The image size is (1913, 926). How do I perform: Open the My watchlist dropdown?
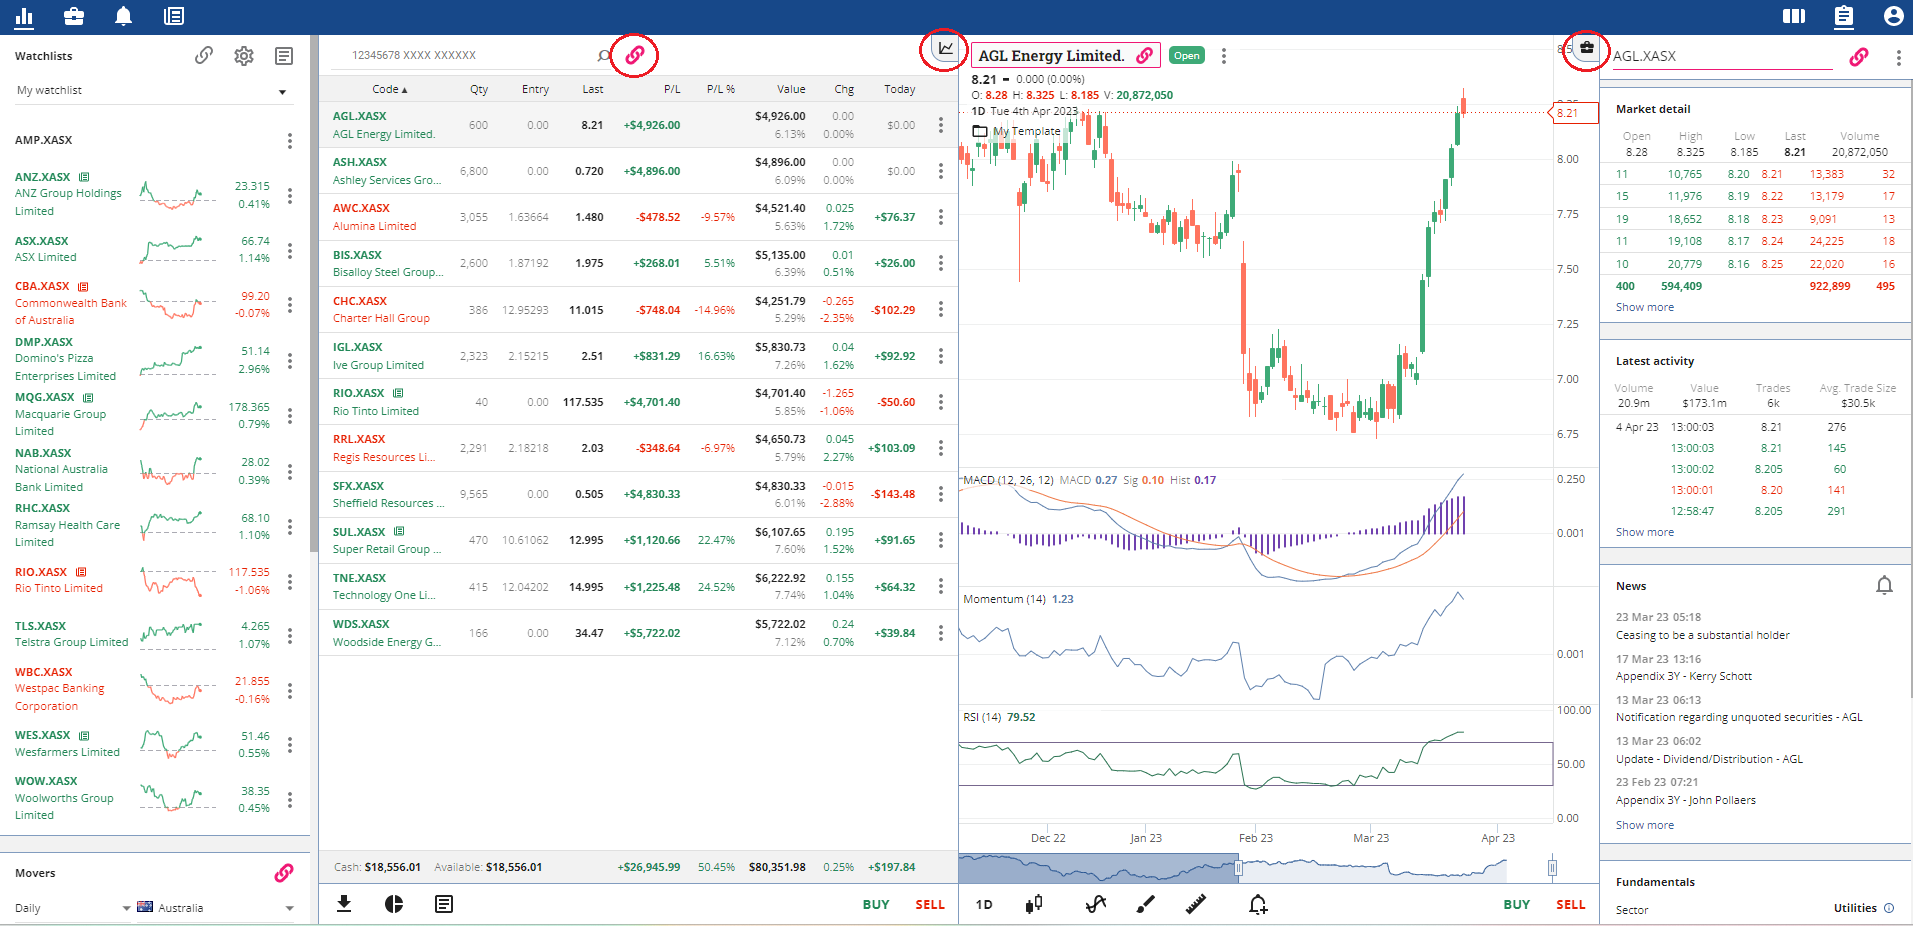152,91
